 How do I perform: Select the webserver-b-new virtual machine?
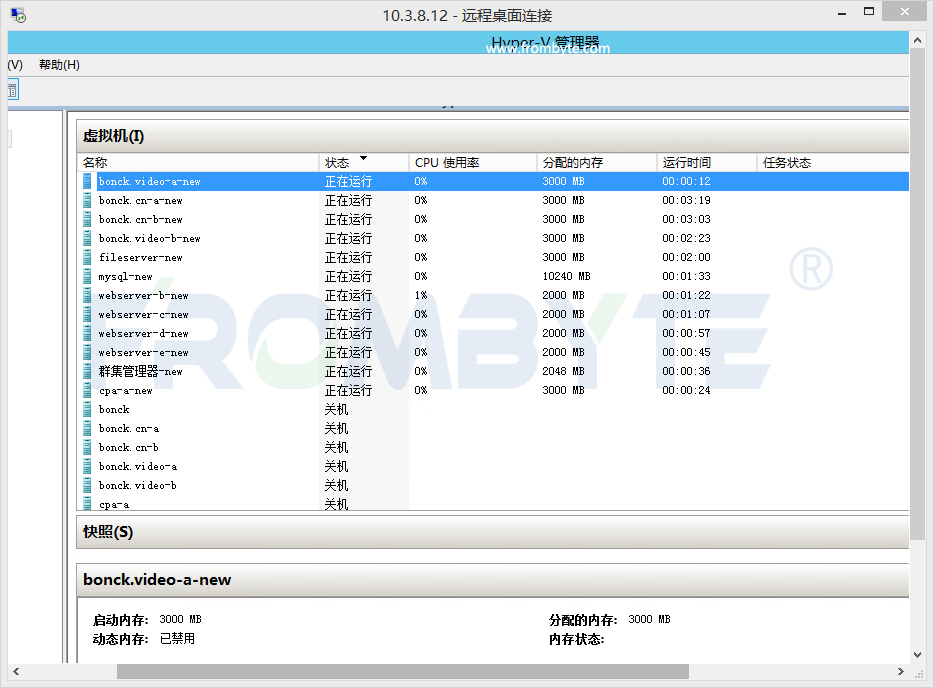tap(493, 295)
